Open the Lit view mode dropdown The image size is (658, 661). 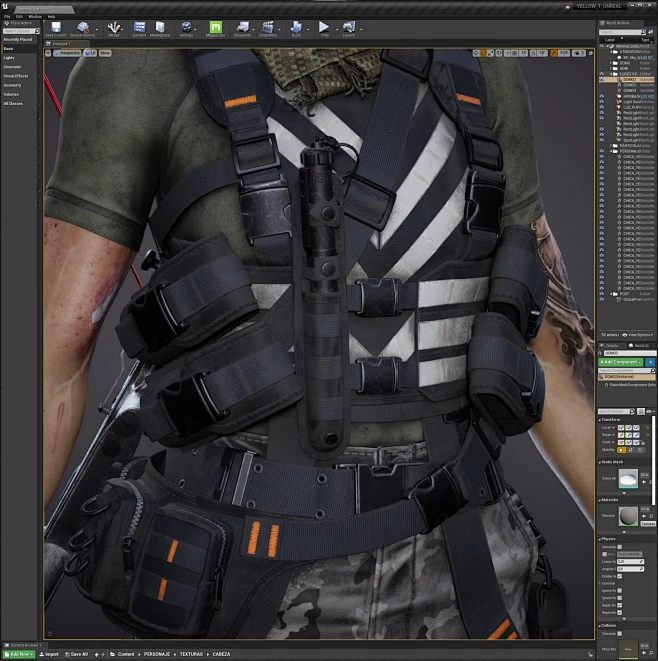90,53
